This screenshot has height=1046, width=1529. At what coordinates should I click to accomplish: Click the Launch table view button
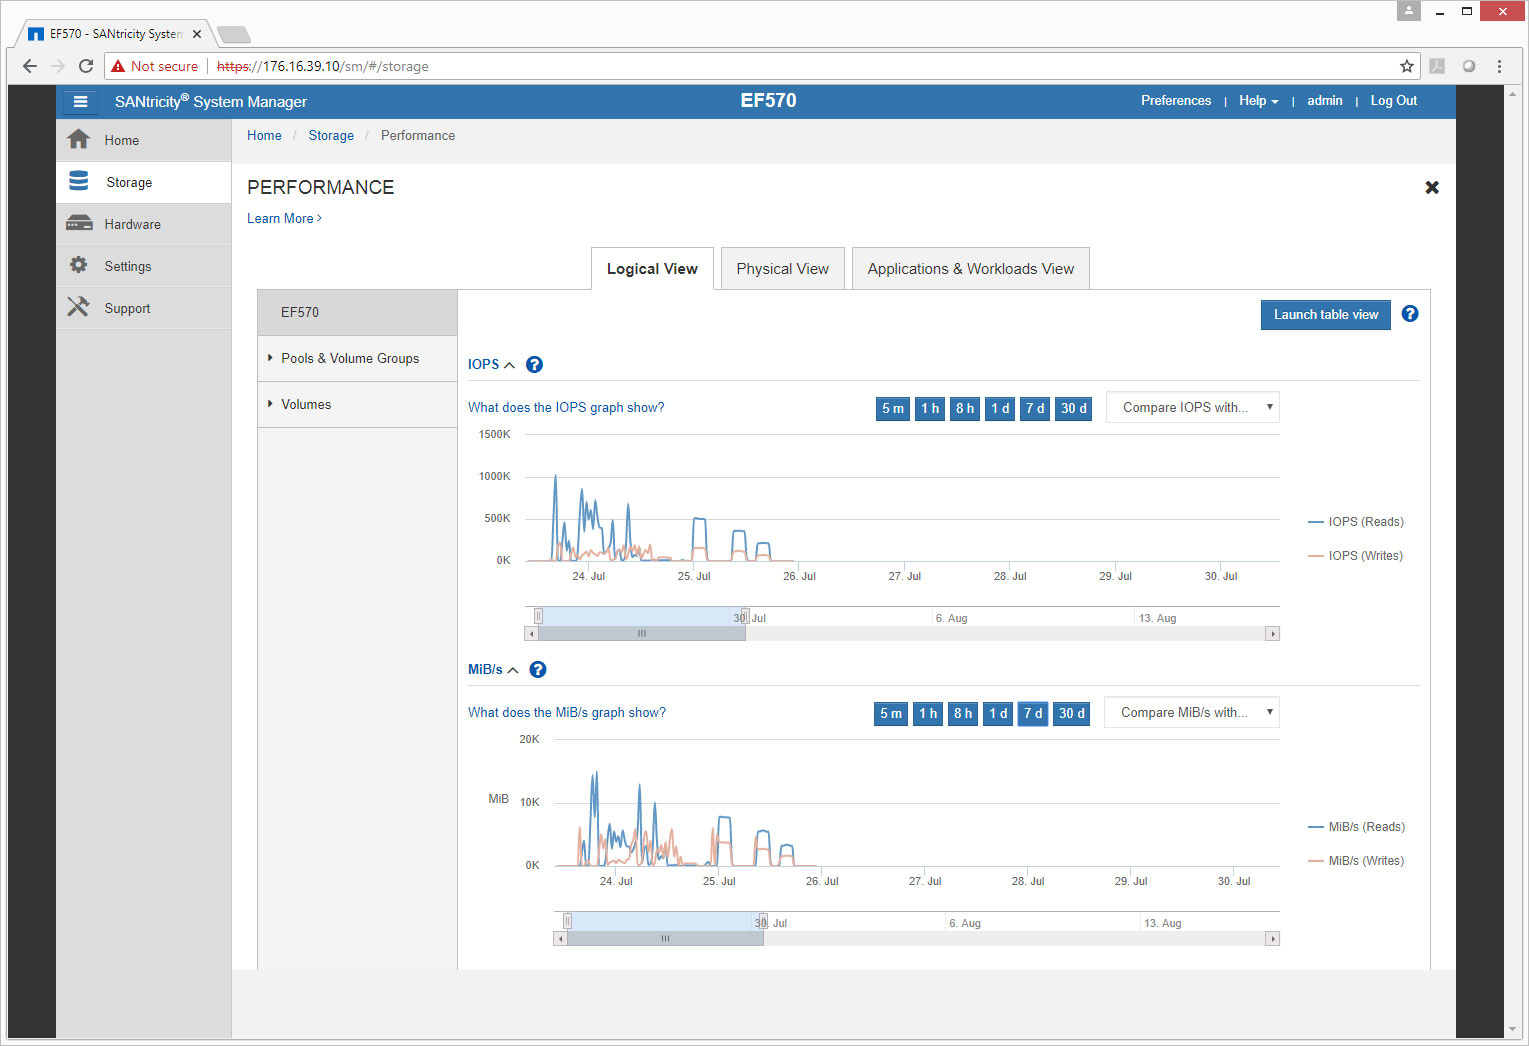1325,314
